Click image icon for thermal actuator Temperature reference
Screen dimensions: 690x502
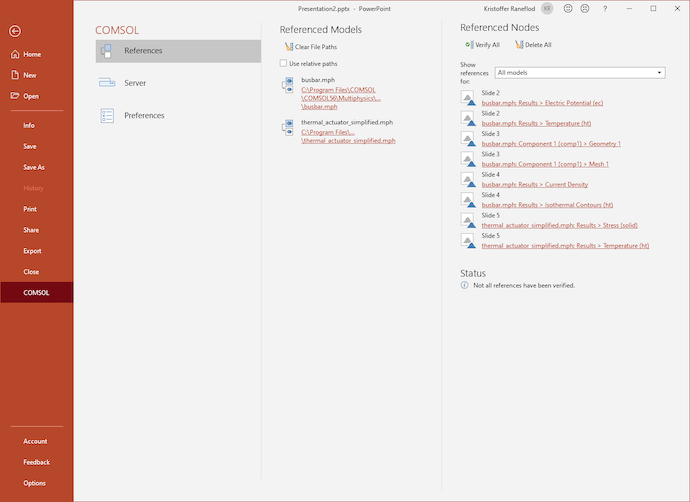coord(468,241)
